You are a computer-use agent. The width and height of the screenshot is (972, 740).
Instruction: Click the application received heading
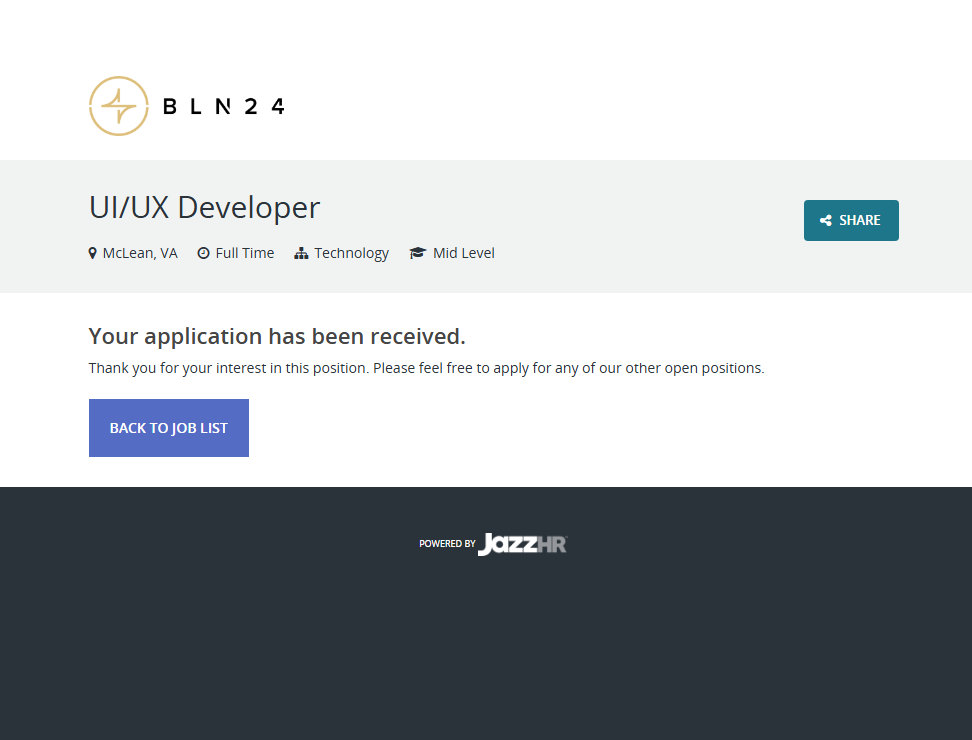point(277,335)
